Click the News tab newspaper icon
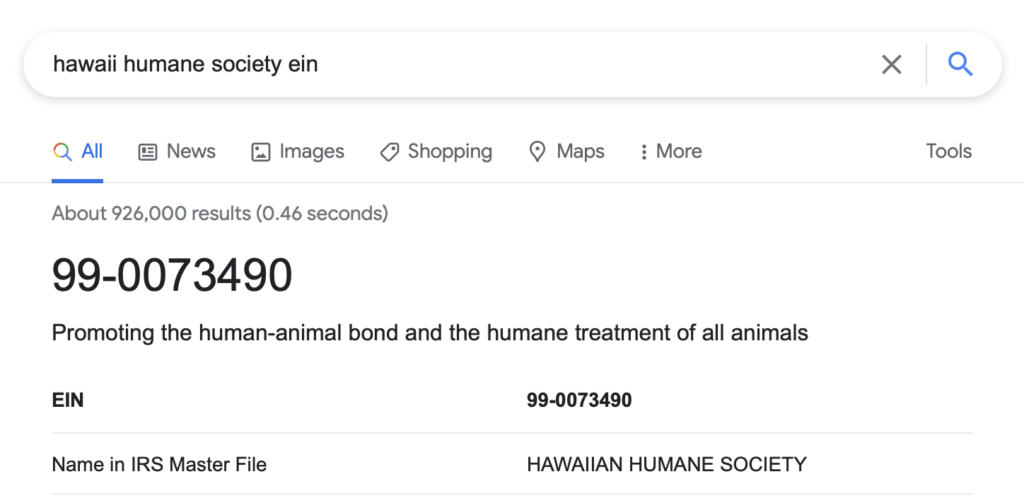The width and height of the screenshot is (1024, 496). (x=148, y=152)
